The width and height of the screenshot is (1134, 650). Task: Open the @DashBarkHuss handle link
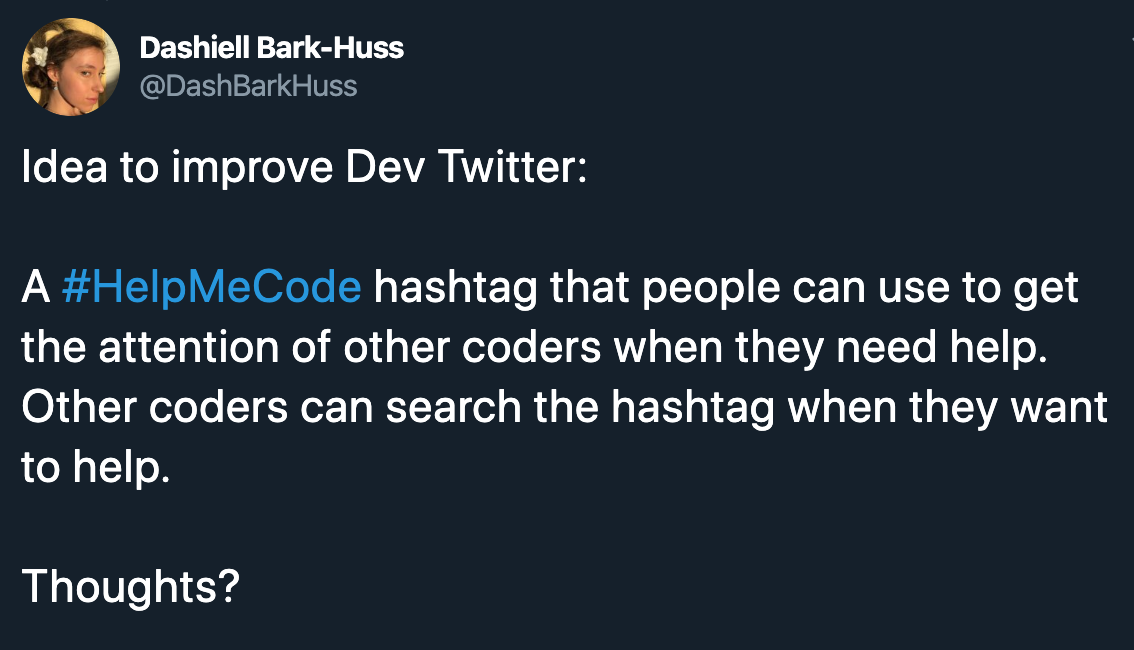tap(248, 86)
